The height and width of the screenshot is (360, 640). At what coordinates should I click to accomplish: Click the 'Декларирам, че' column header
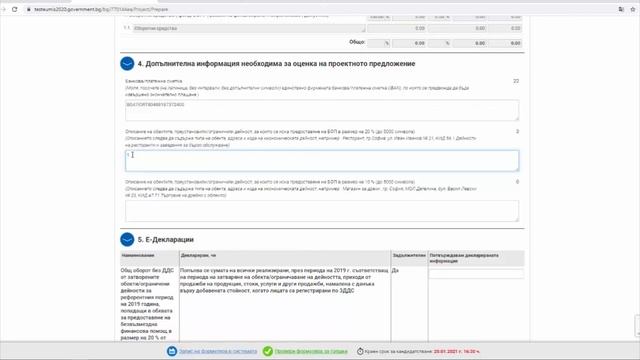pos(198,256)
